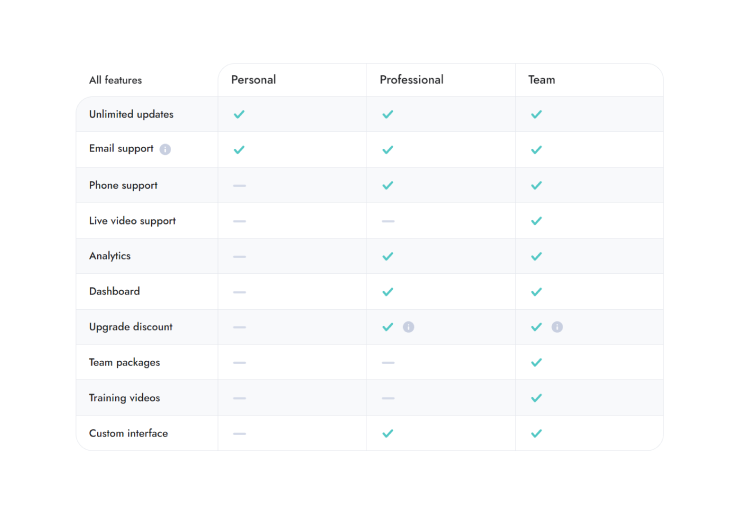Viewport: 740px width, 519px height.
Task: Click info icon in Professional Upgrade discount cell
Action: [x=408, y=327]
